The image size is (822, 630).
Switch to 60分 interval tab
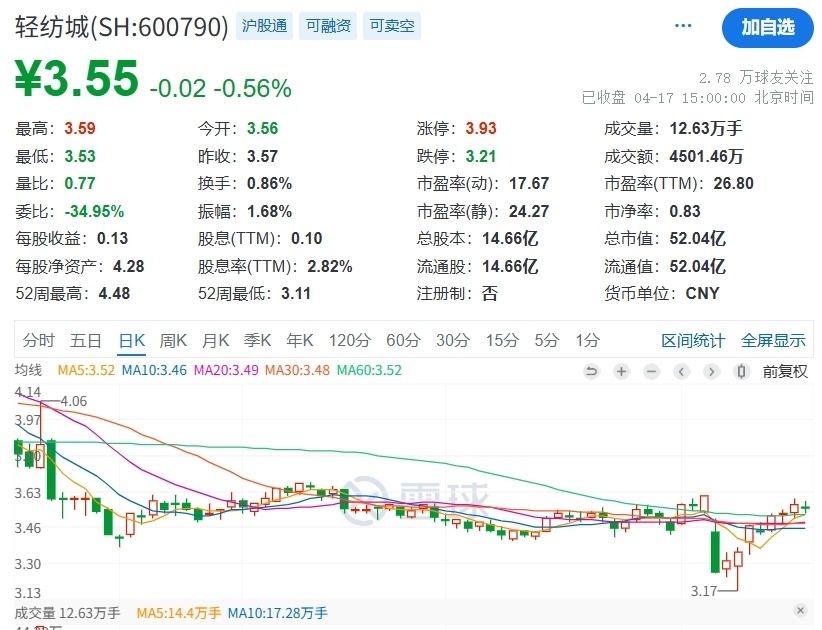click(x=404, y=341)
